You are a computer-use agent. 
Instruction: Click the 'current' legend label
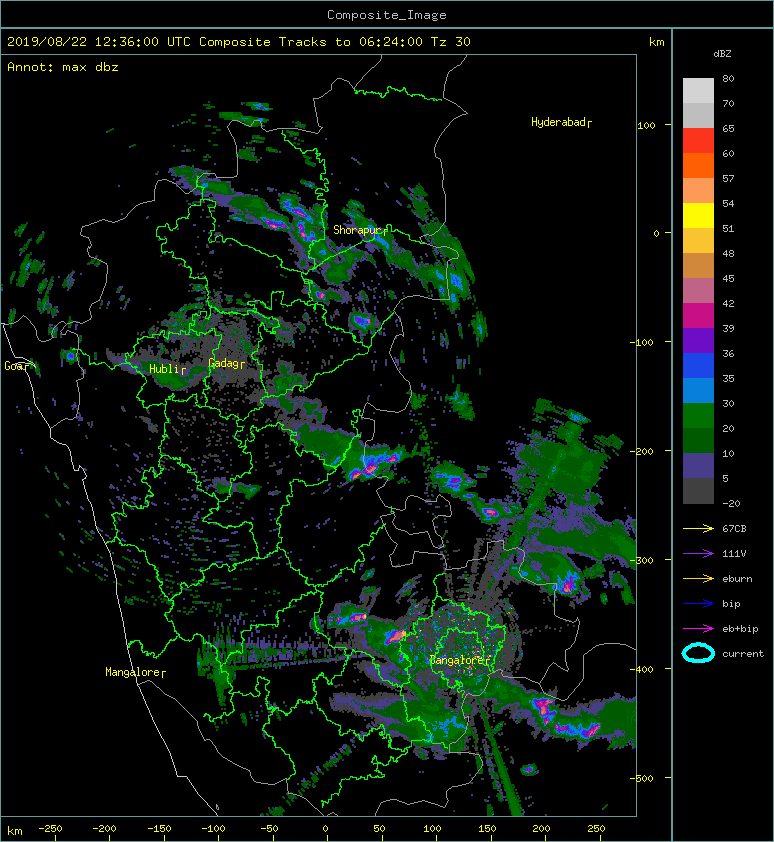tap(743, 654)
